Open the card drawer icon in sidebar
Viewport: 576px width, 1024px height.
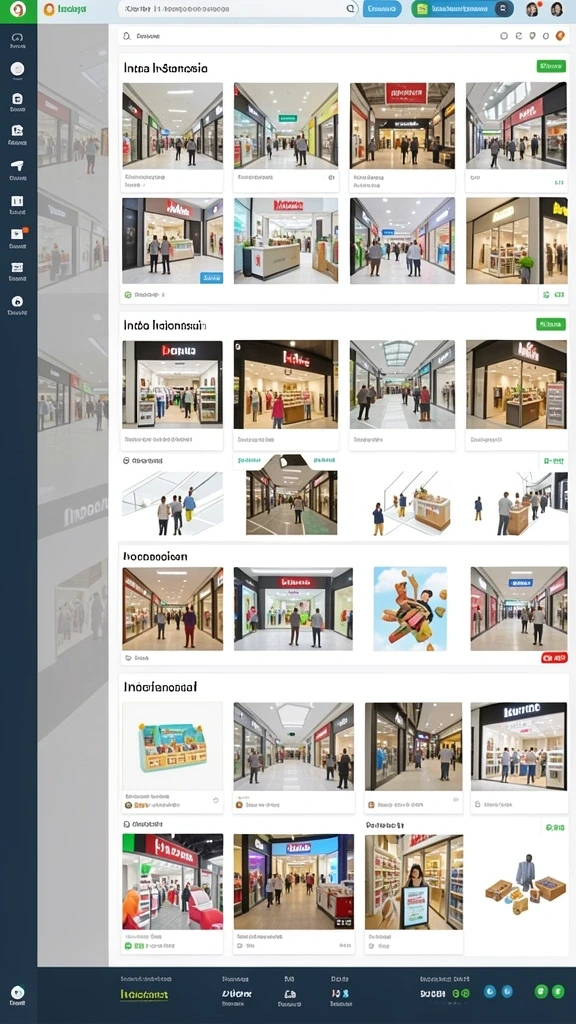coord(18,268)
